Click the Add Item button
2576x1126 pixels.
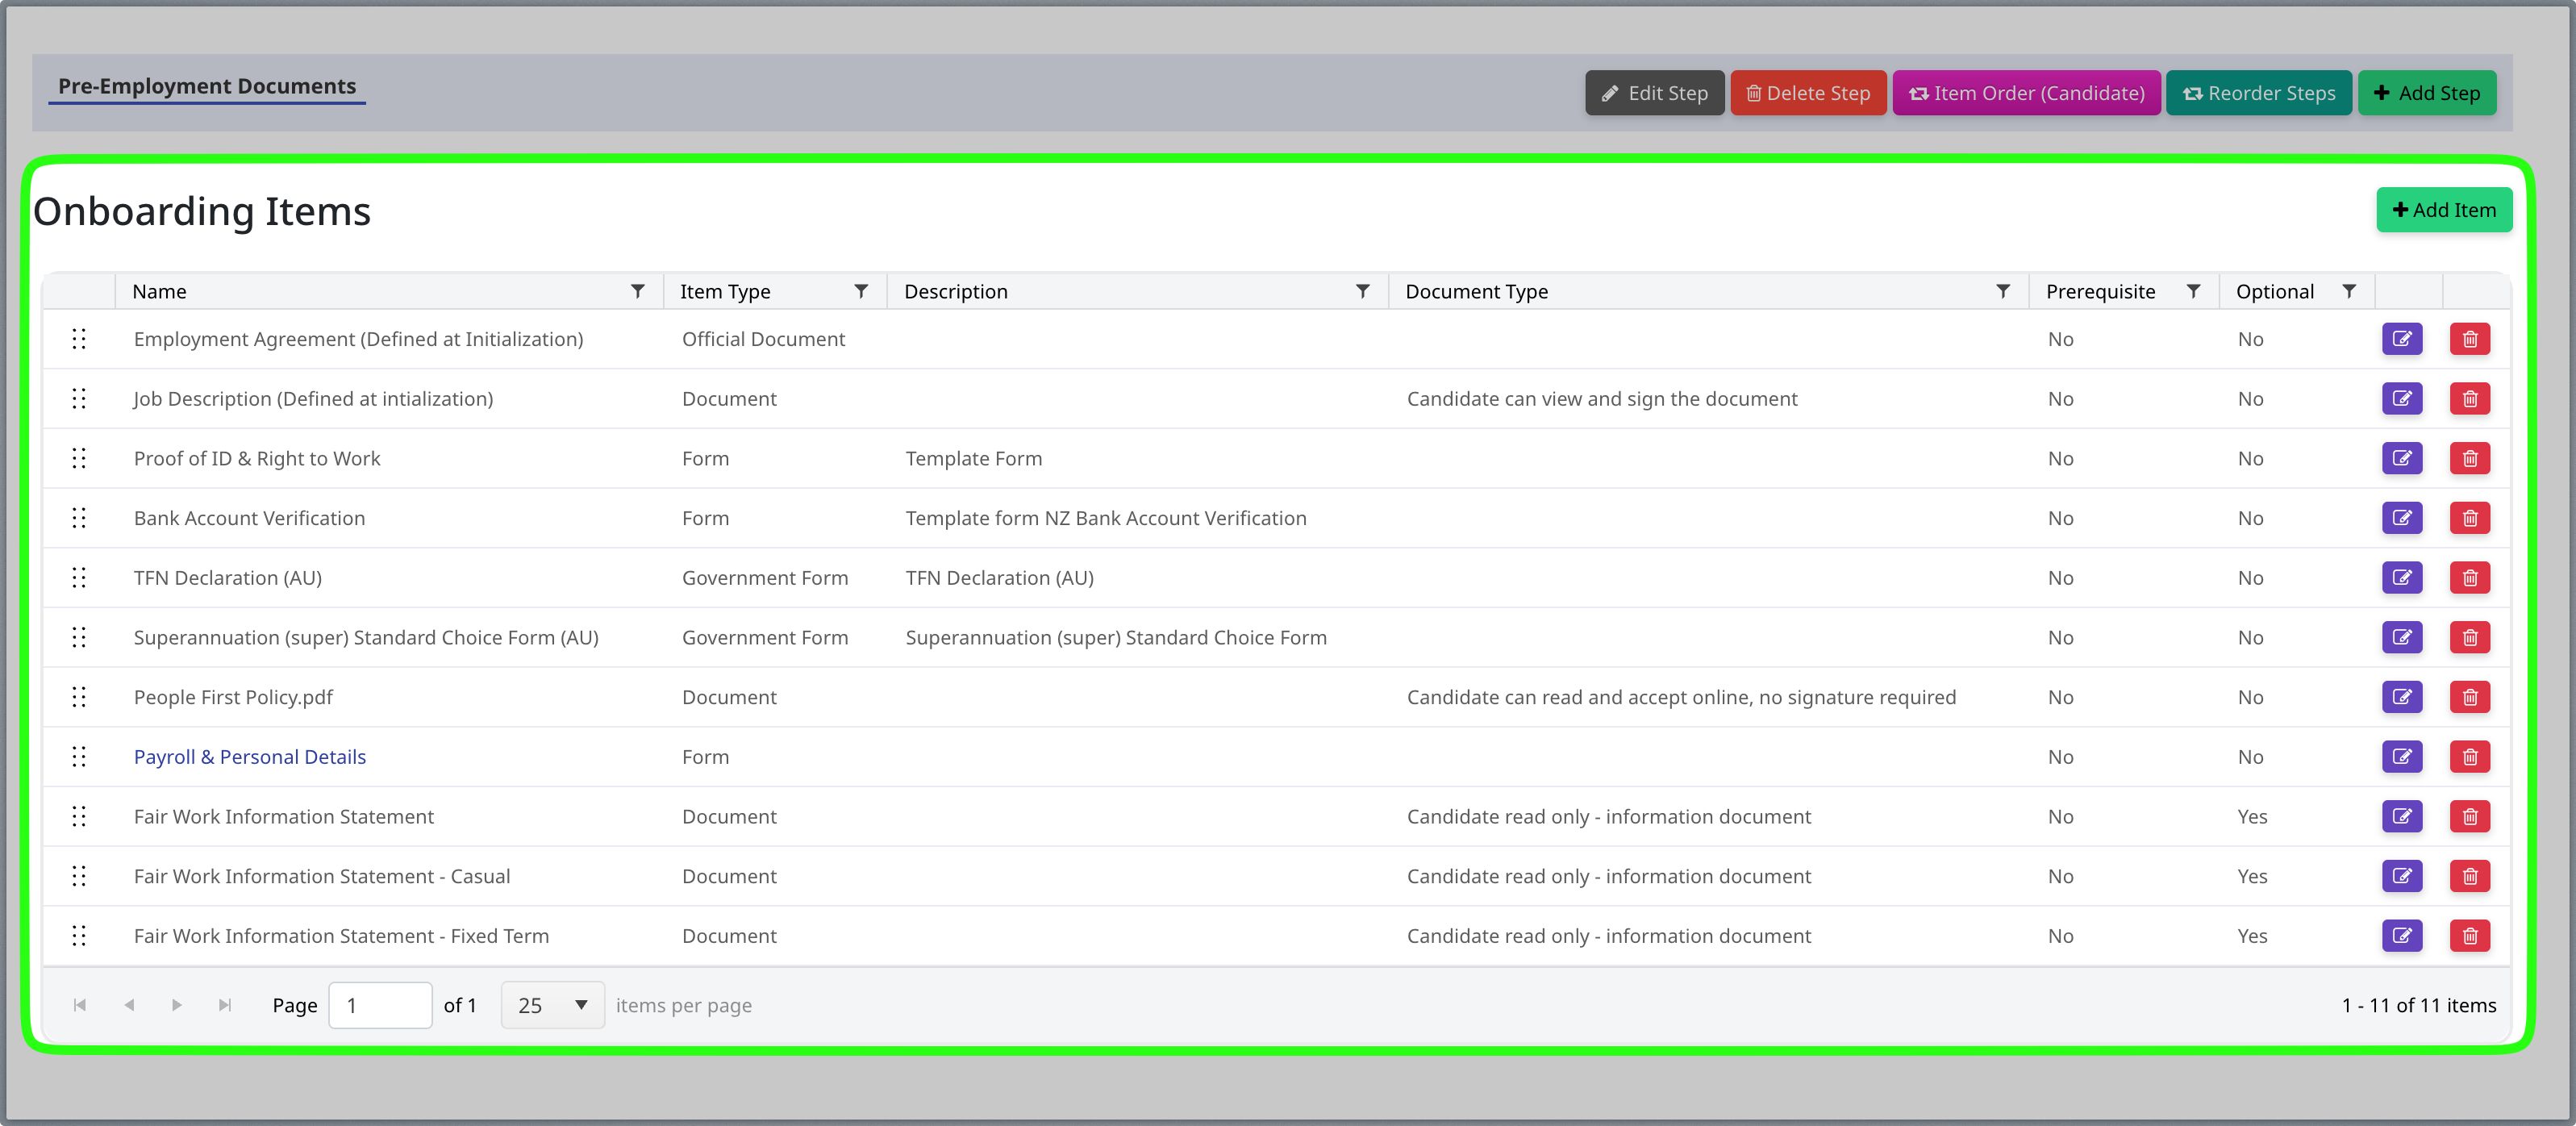tap(2444, 210)
